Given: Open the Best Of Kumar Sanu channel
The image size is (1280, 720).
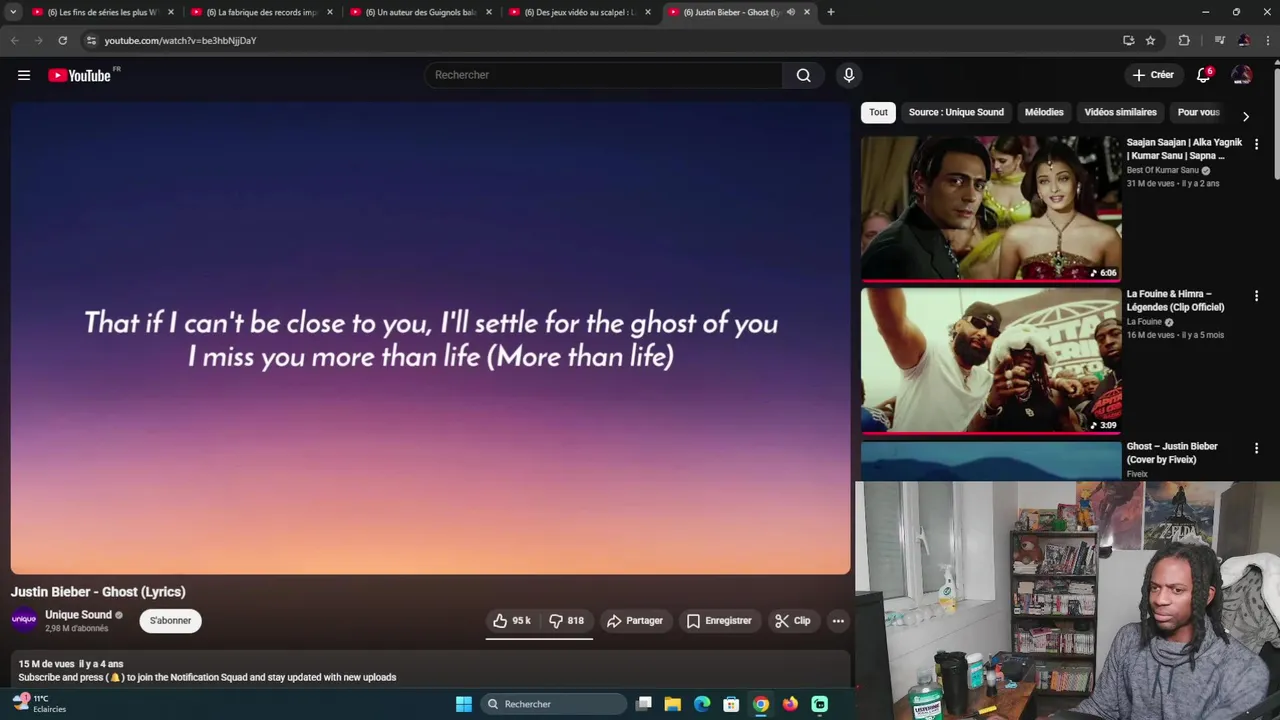Looking at the screenshot, I should 1162,170.
